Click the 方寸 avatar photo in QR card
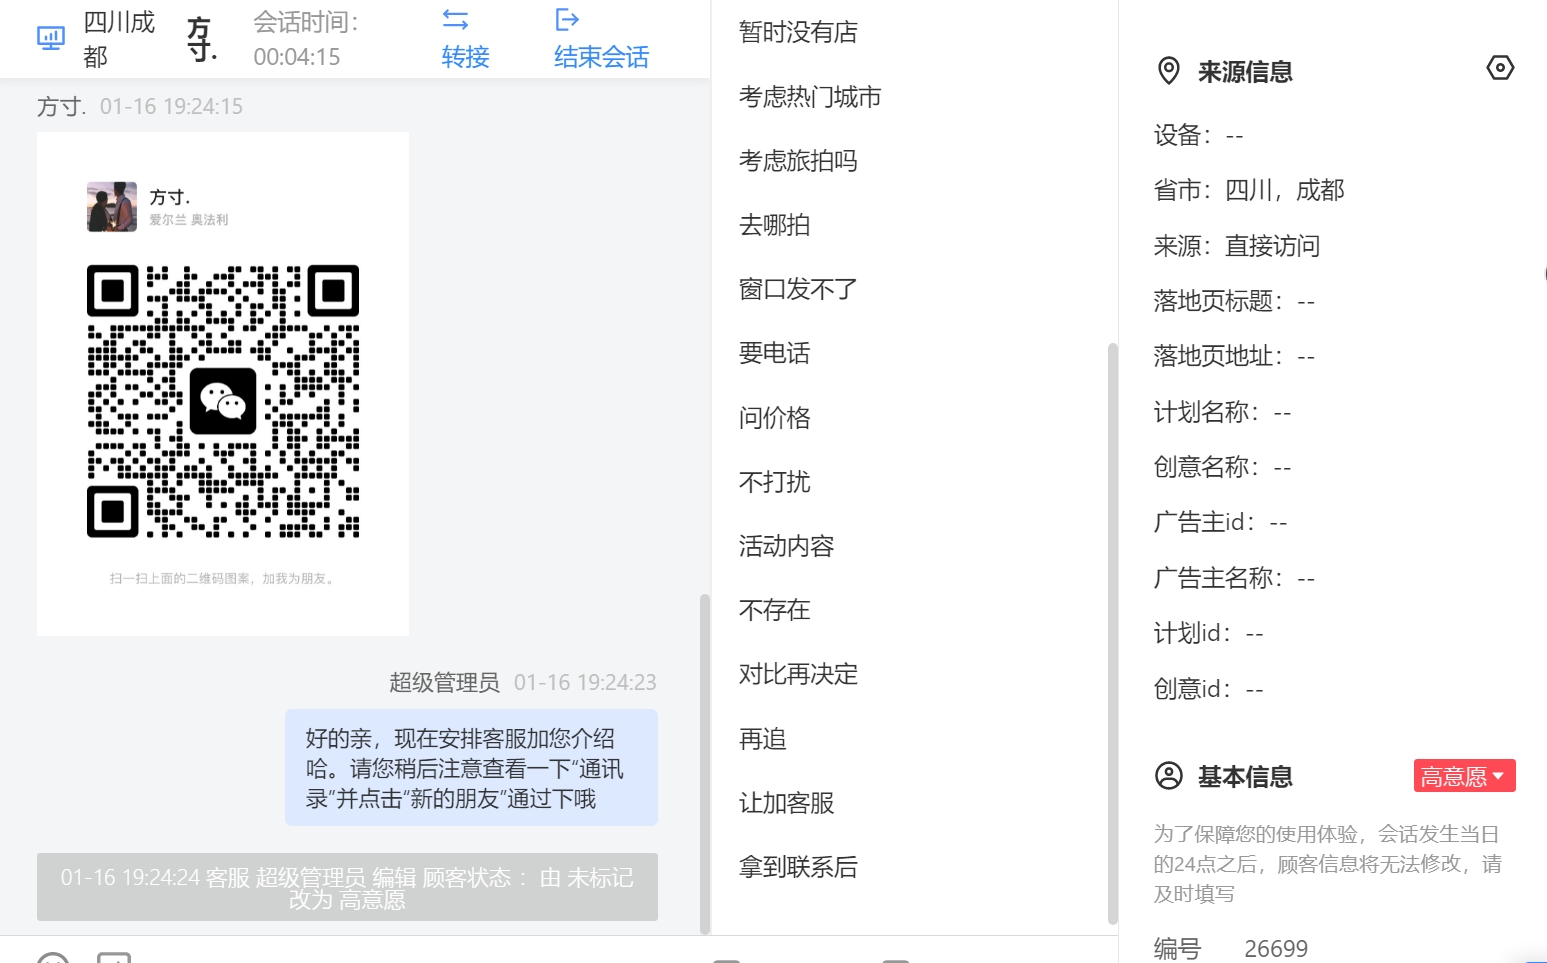 click(112, 207)
